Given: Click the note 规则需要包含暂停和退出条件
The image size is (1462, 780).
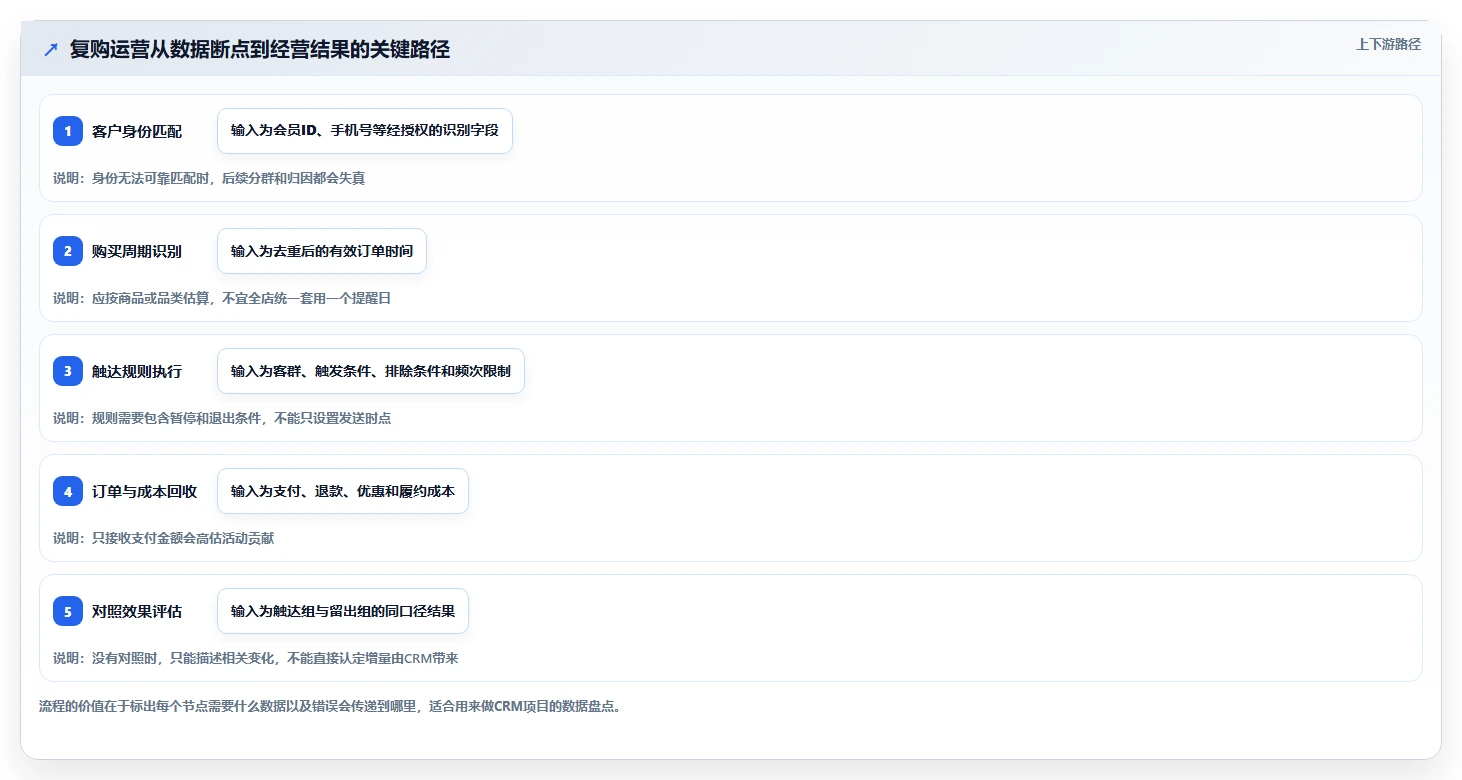Looking at the screenshot, I should 222,418.
